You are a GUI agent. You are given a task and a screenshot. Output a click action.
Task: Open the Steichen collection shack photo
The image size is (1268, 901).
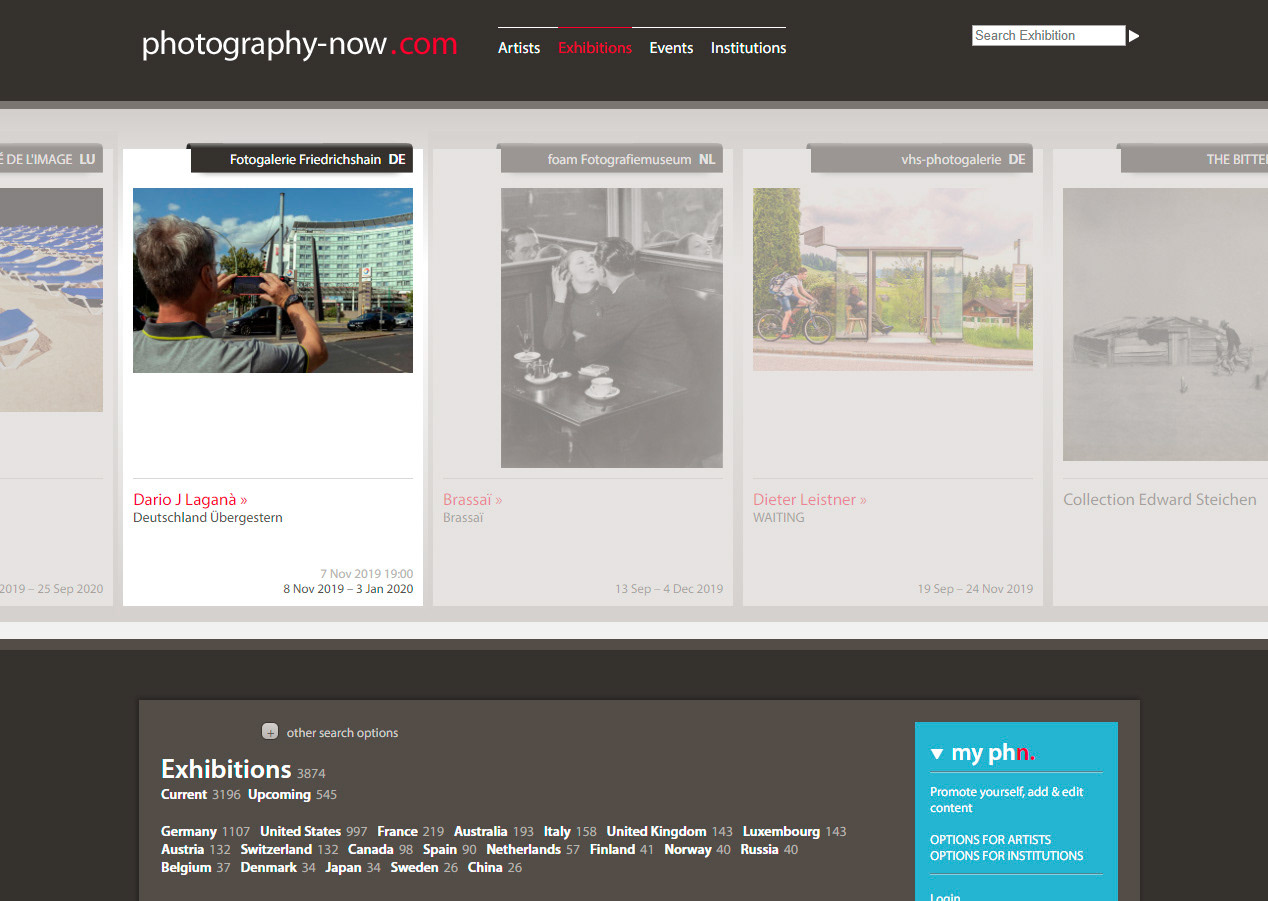(1165, 324)
